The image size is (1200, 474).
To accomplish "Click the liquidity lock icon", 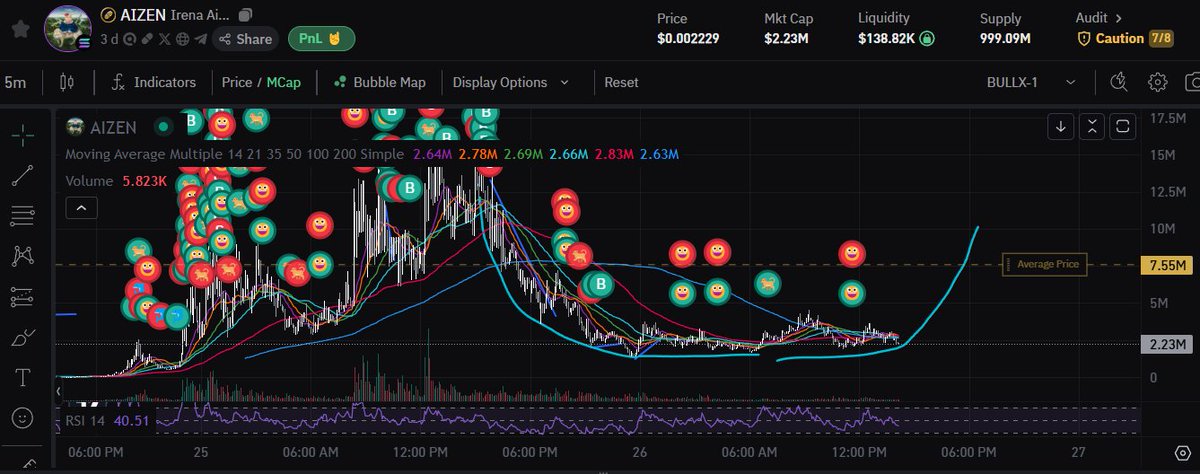I will point(928,39).
